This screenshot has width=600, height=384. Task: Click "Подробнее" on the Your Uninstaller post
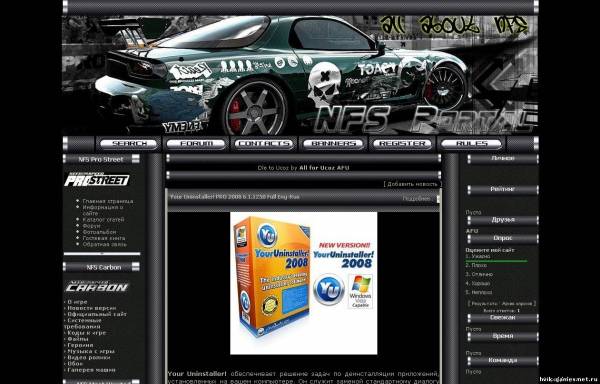[416, 199]
